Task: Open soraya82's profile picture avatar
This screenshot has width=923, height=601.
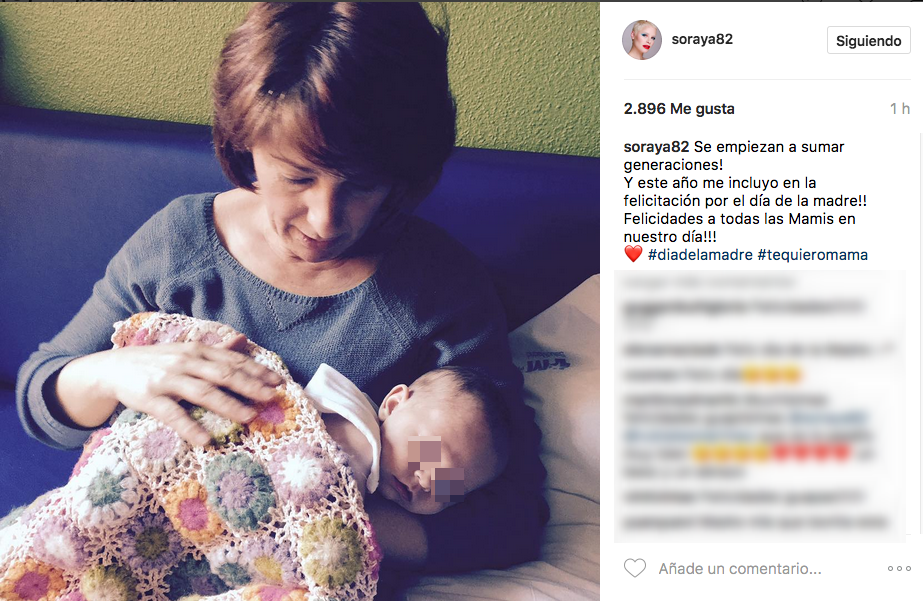Action: coord(642,40)
